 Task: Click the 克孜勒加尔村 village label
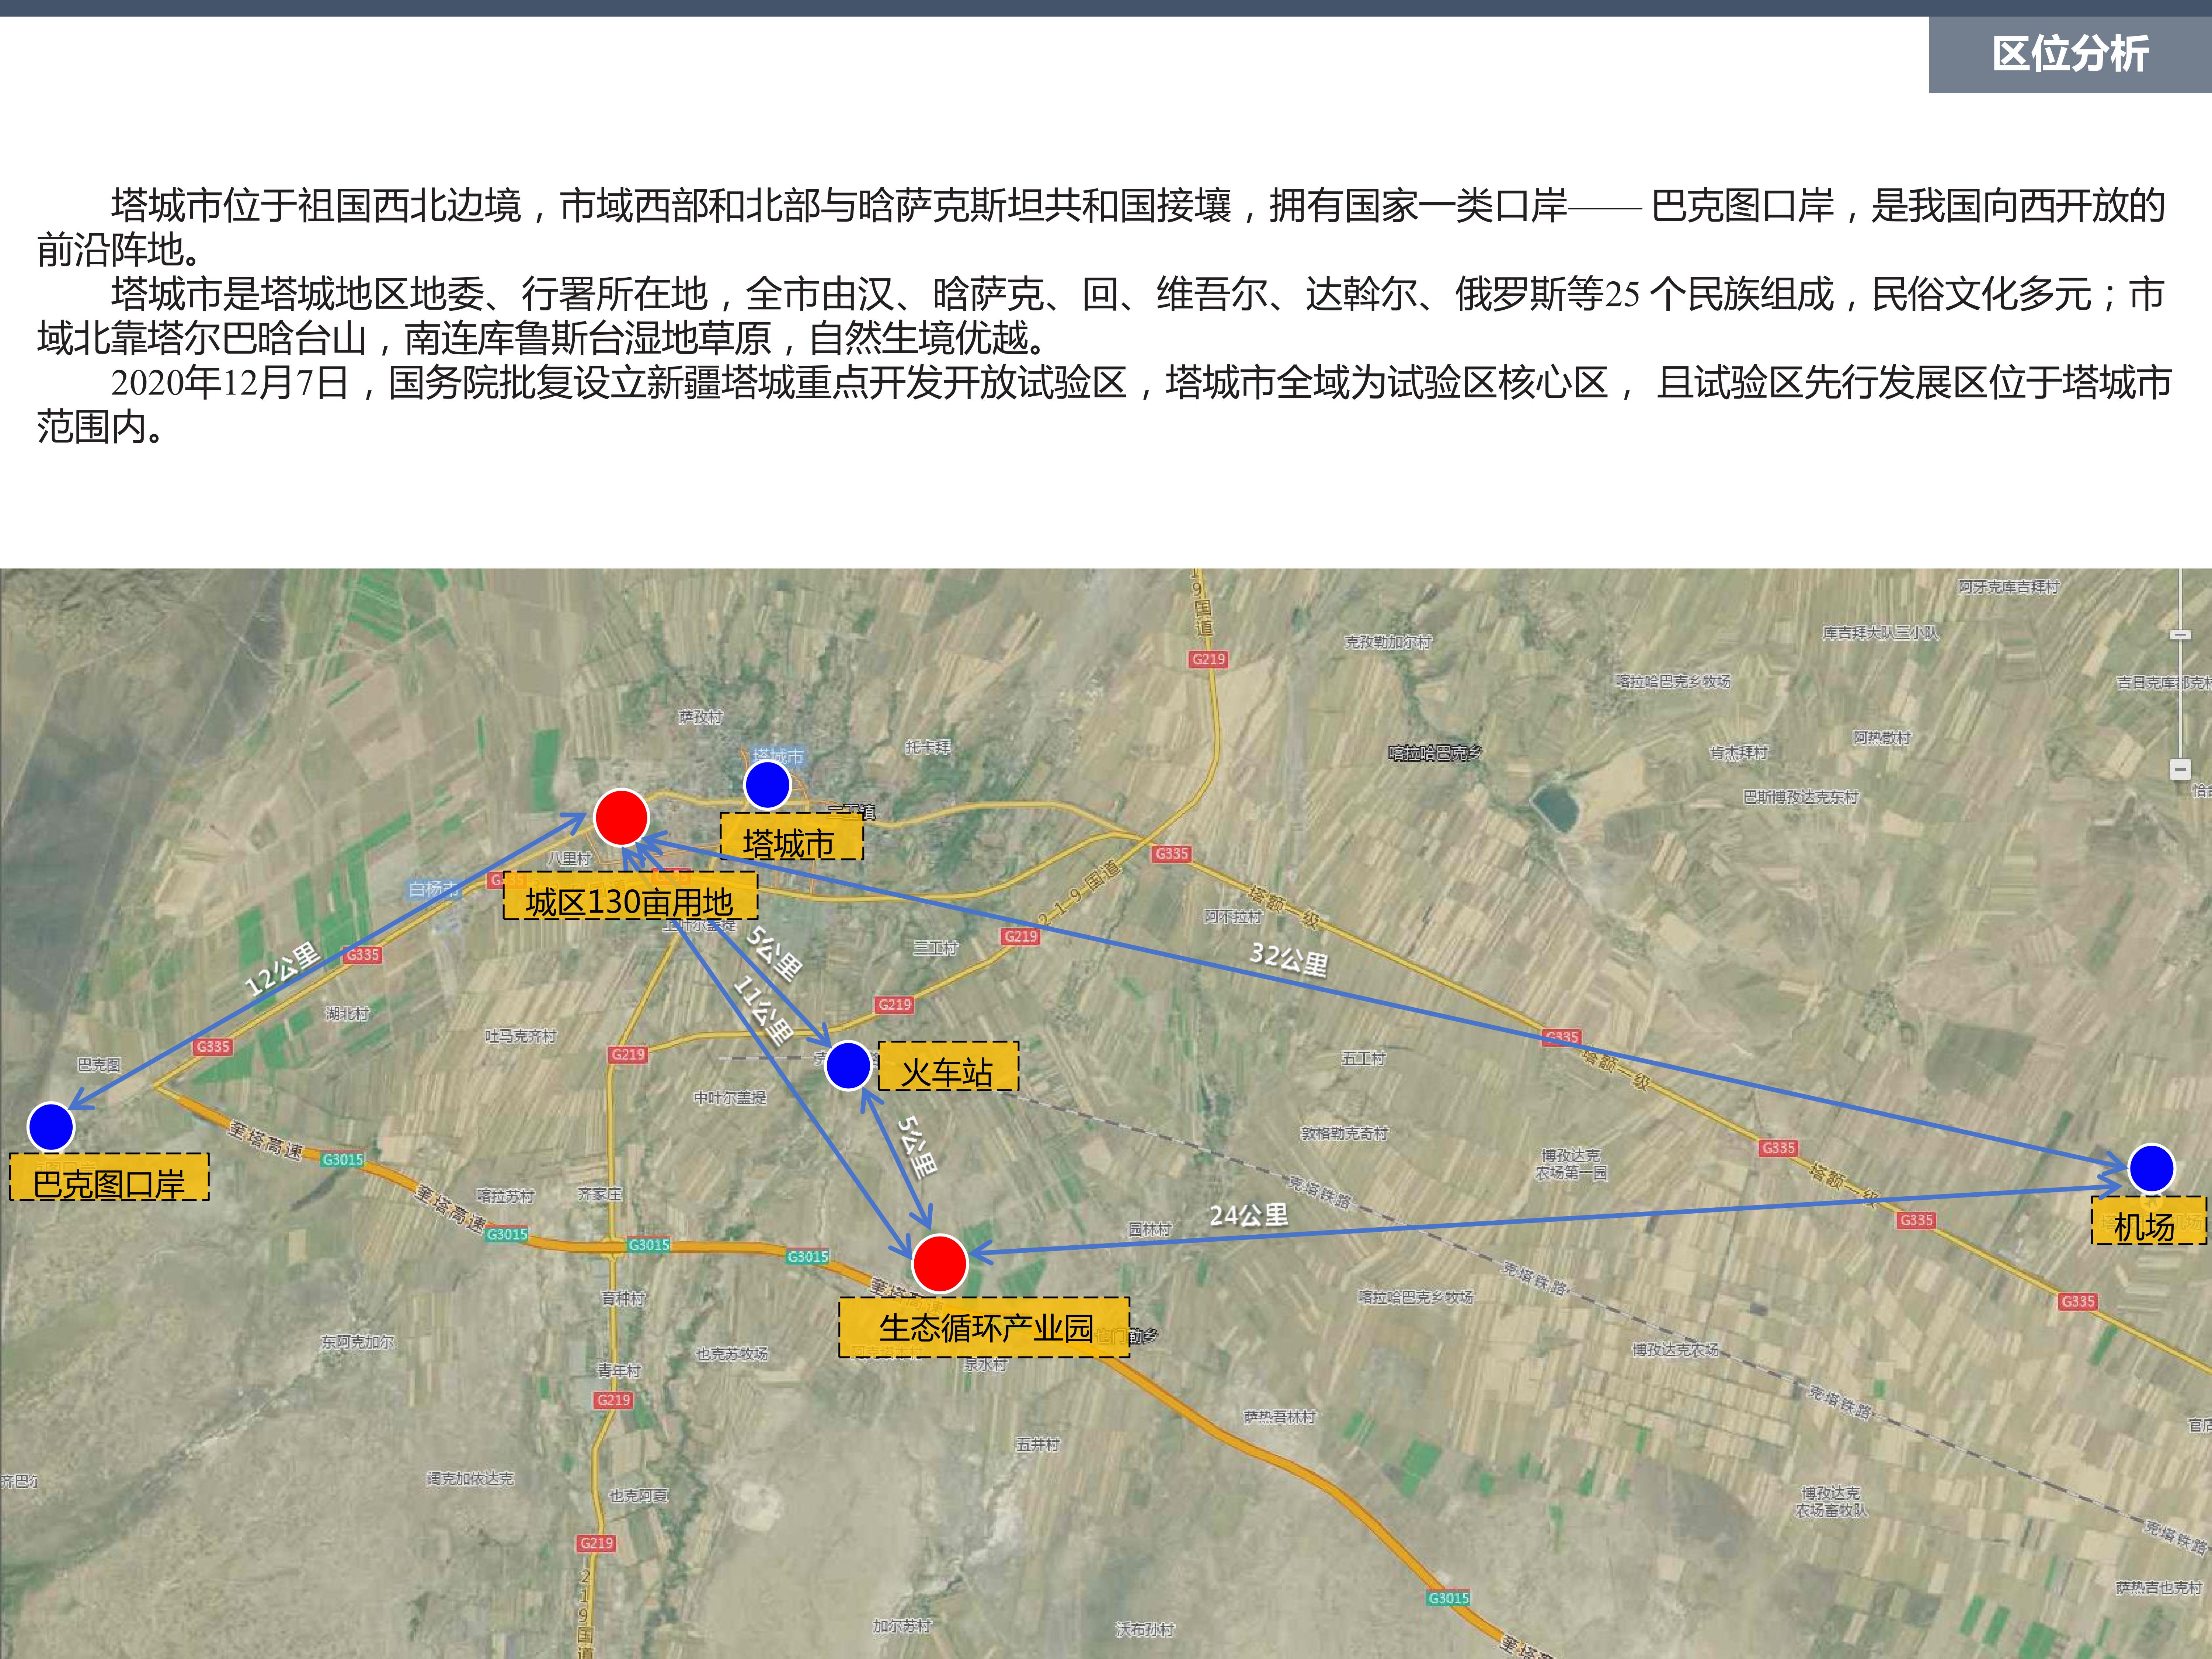[x=1388, y=642]
